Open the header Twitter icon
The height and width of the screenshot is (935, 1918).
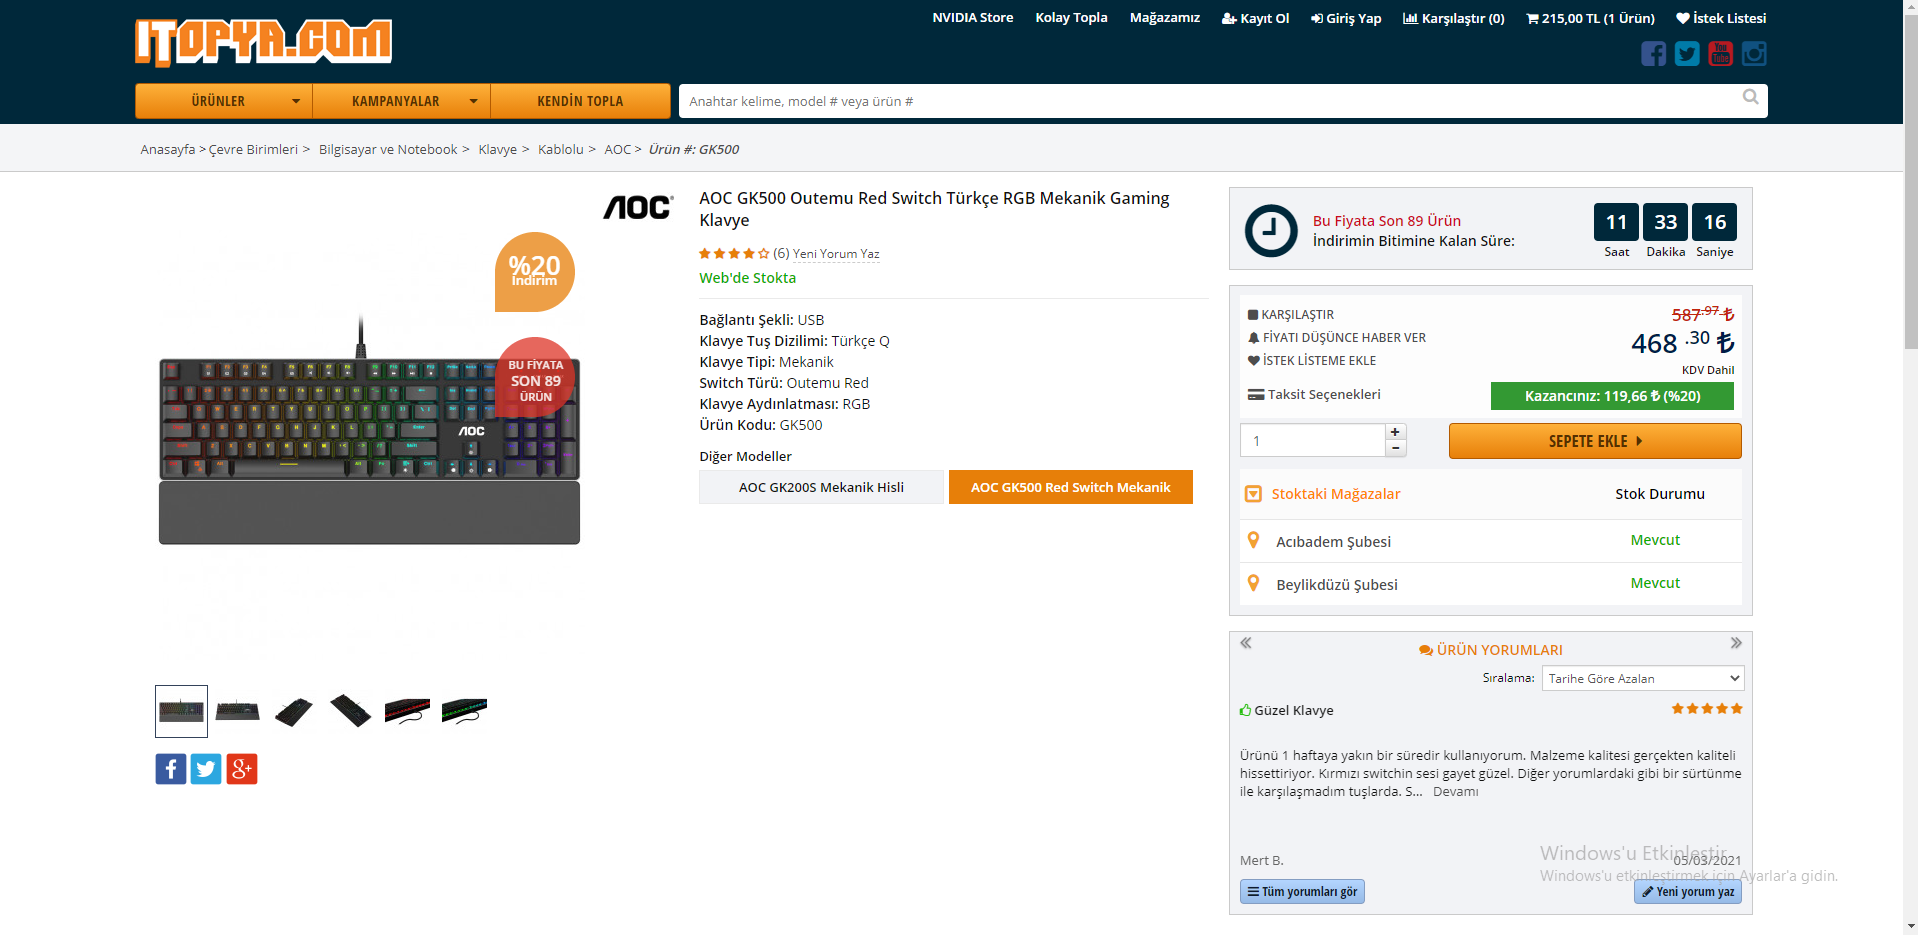tap(1687, 54)
